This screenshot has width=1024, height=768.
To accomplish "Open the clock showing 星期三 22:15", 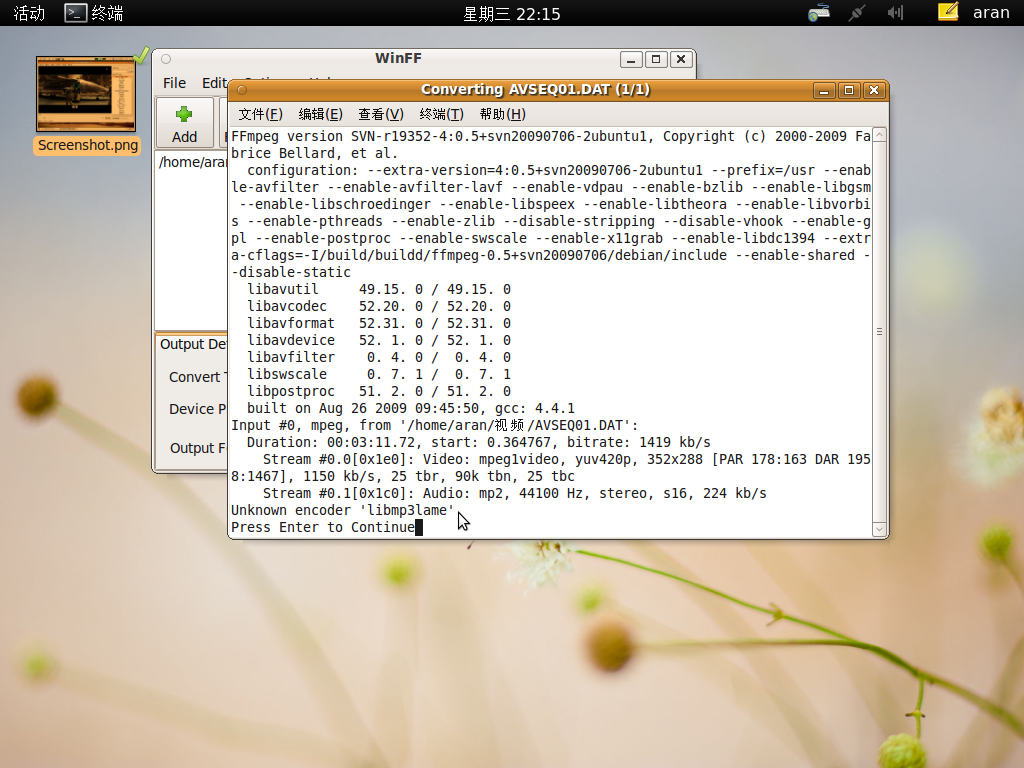I will [x=511, y=14].
